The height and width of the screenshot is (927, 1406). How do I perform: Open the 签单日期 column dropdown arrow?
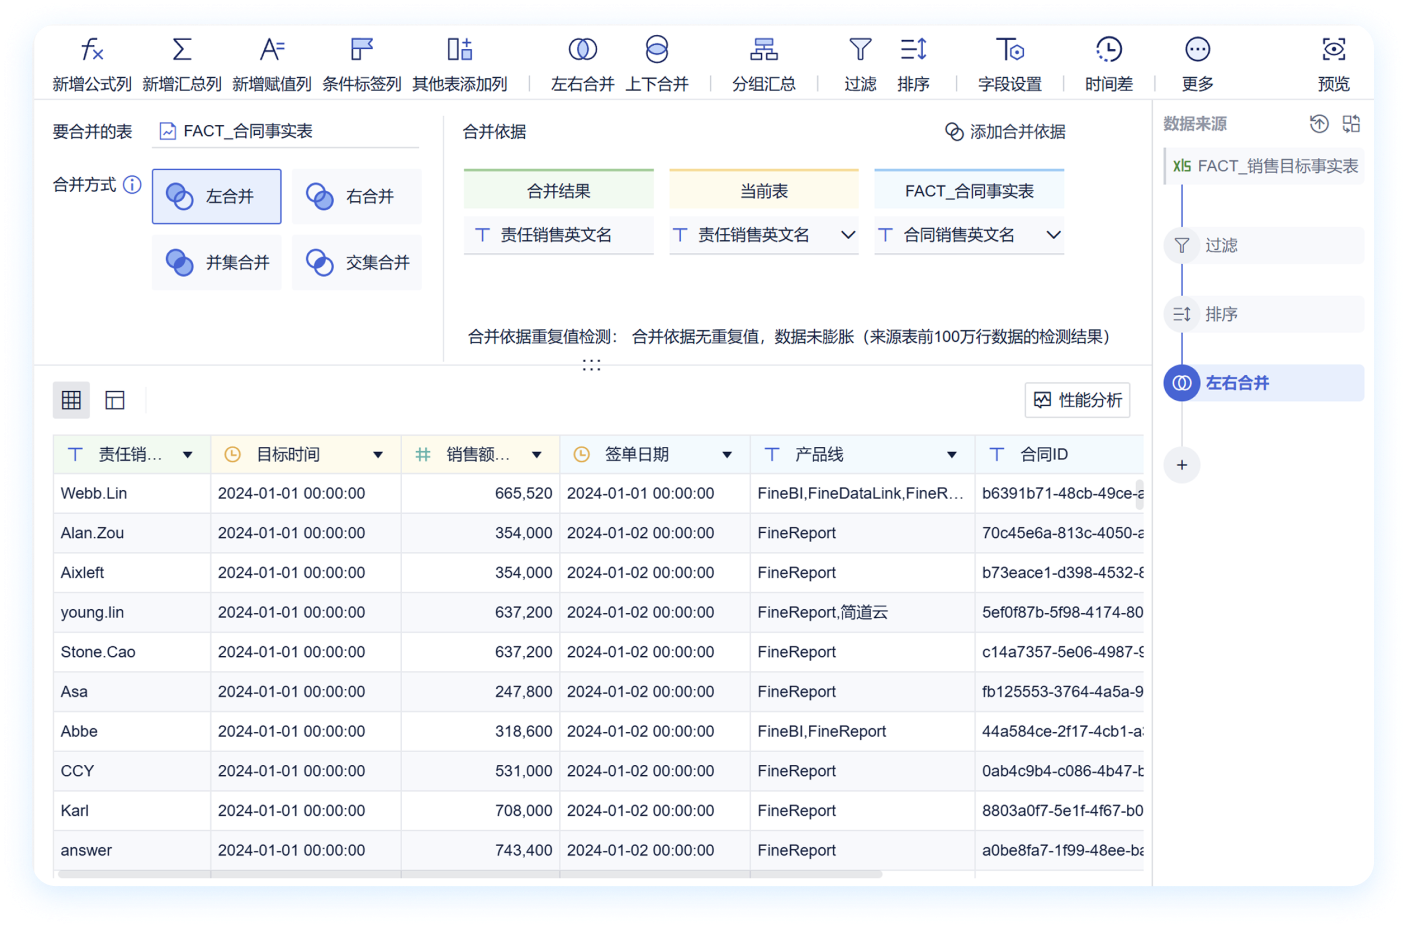(727, 455)
